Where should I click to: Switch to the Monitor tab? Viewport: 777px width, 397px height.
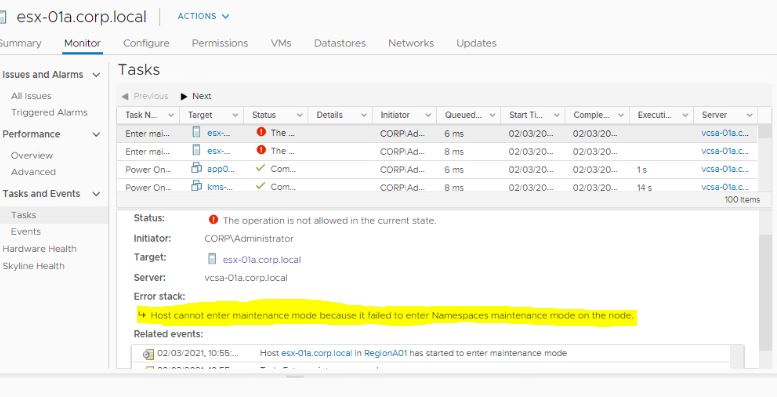82,43
